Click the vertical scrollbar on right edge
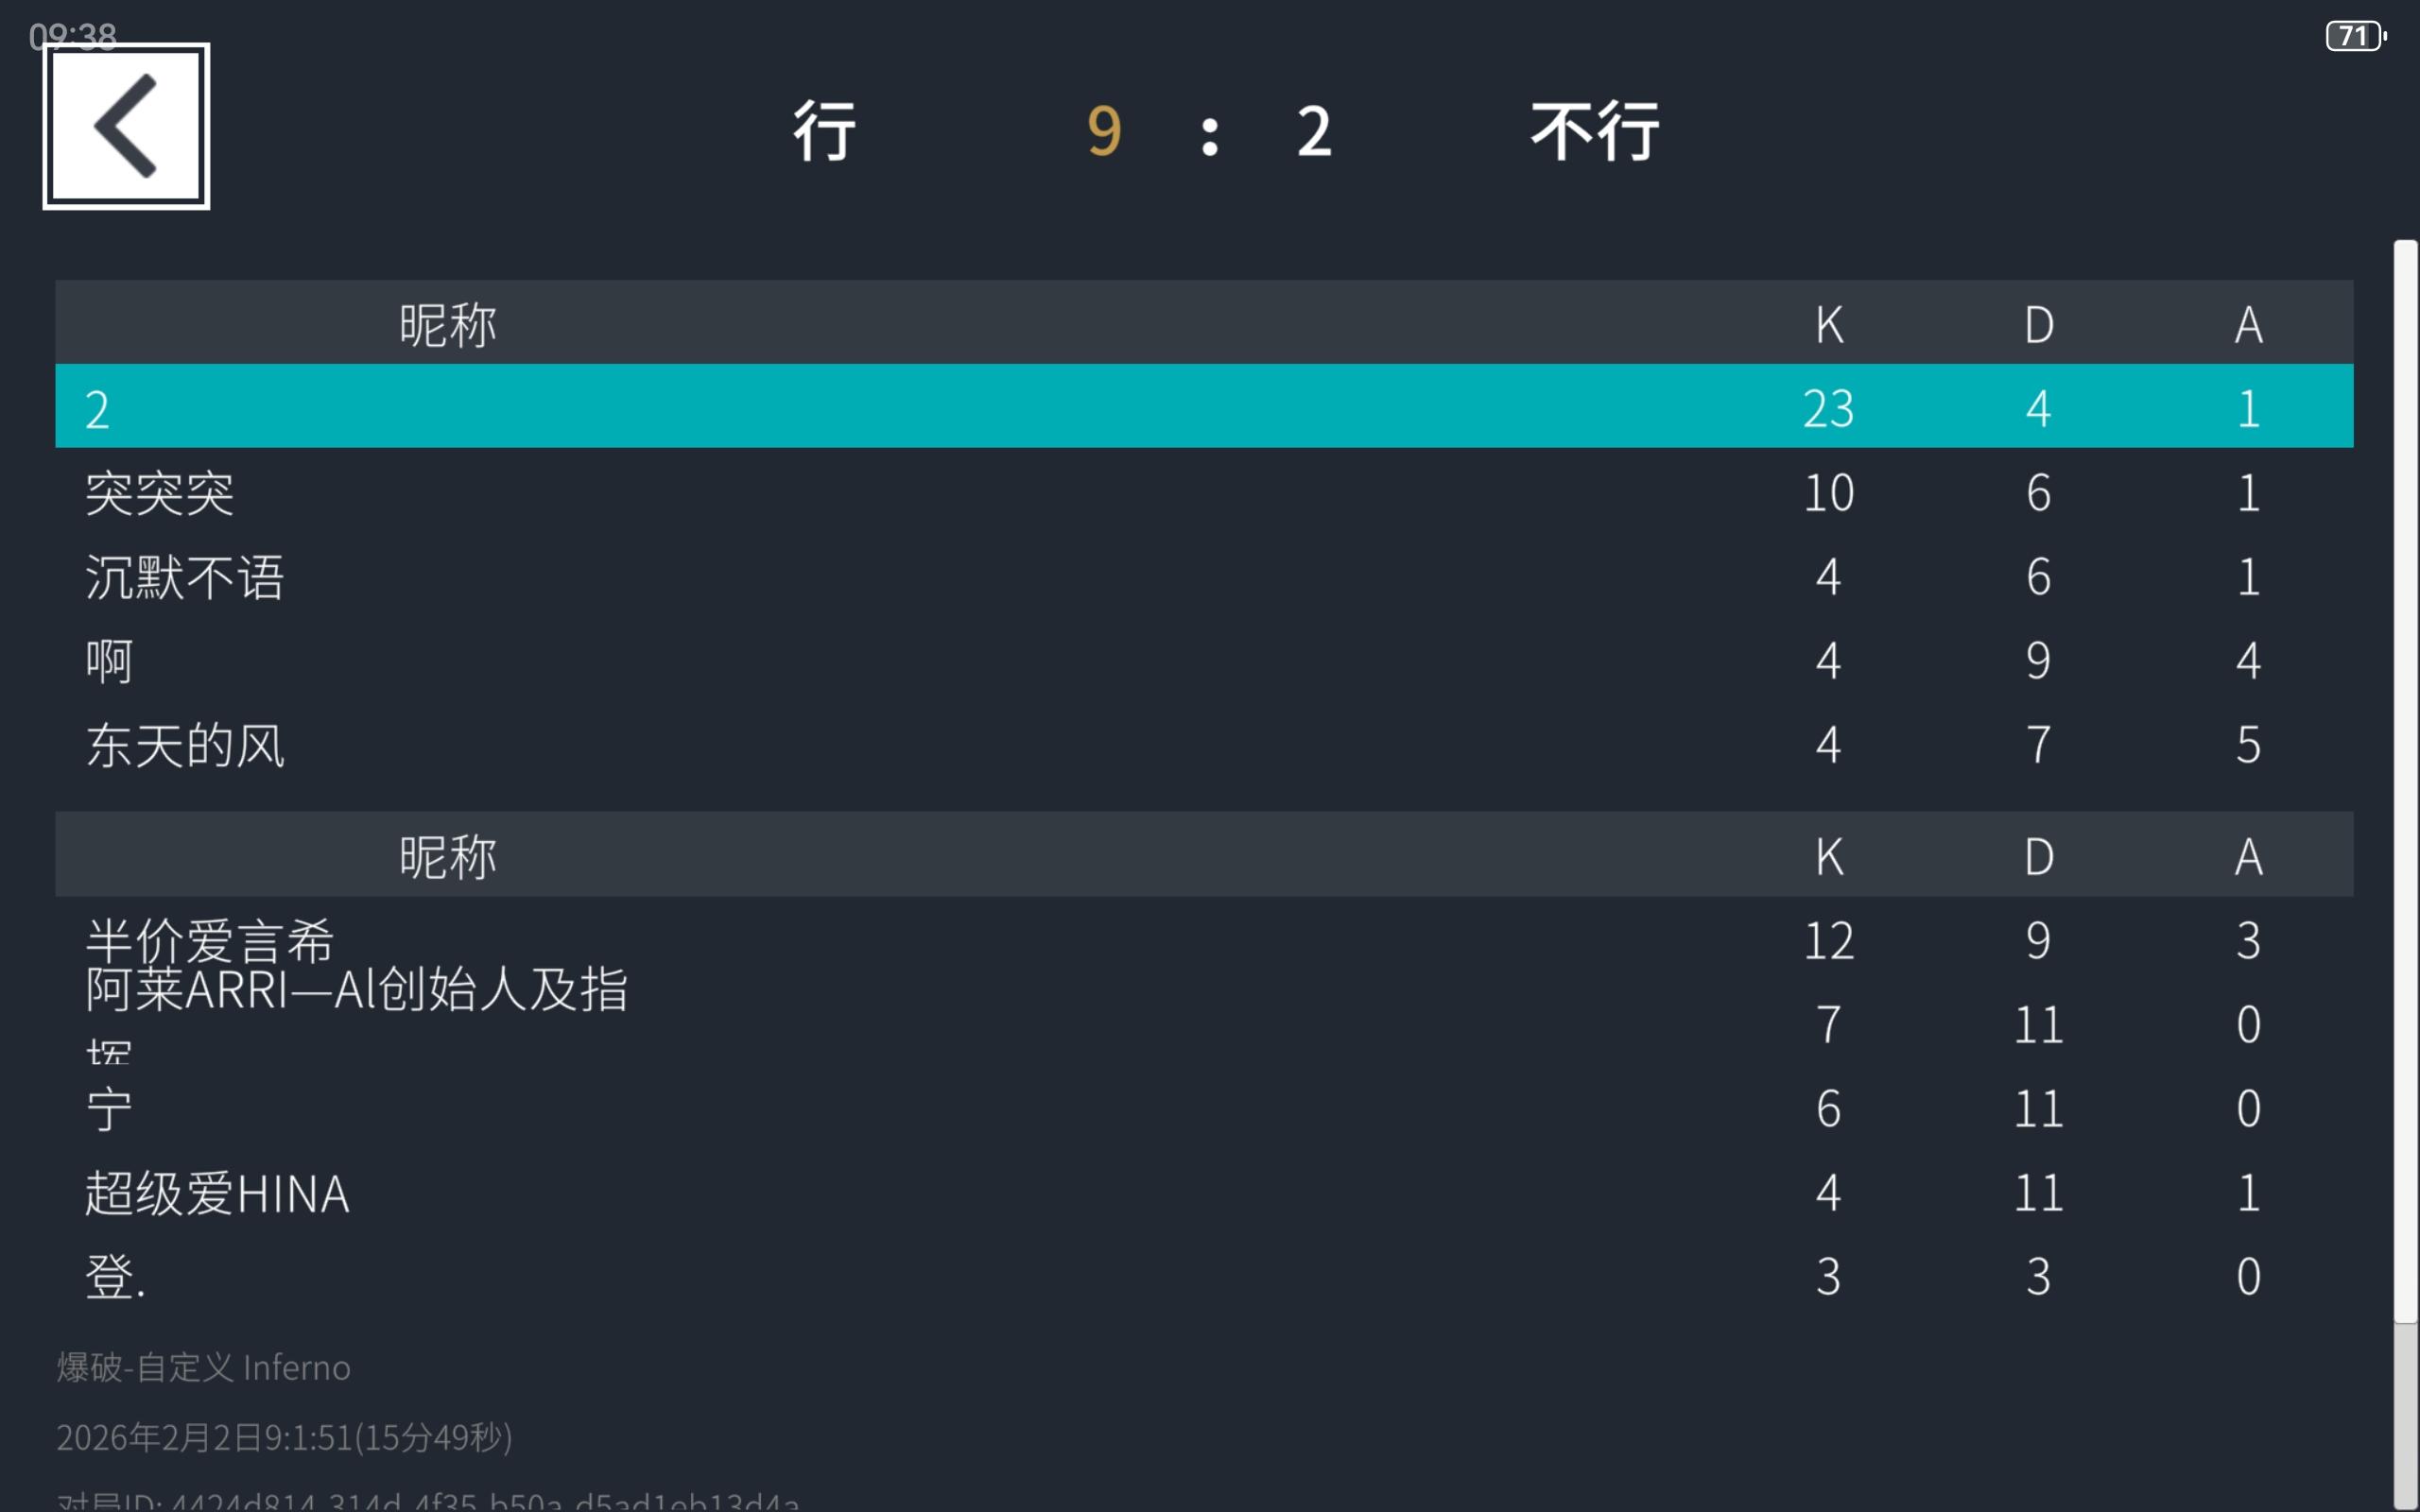This screenshot has height=1512, width=2420. click(2404, 780)
